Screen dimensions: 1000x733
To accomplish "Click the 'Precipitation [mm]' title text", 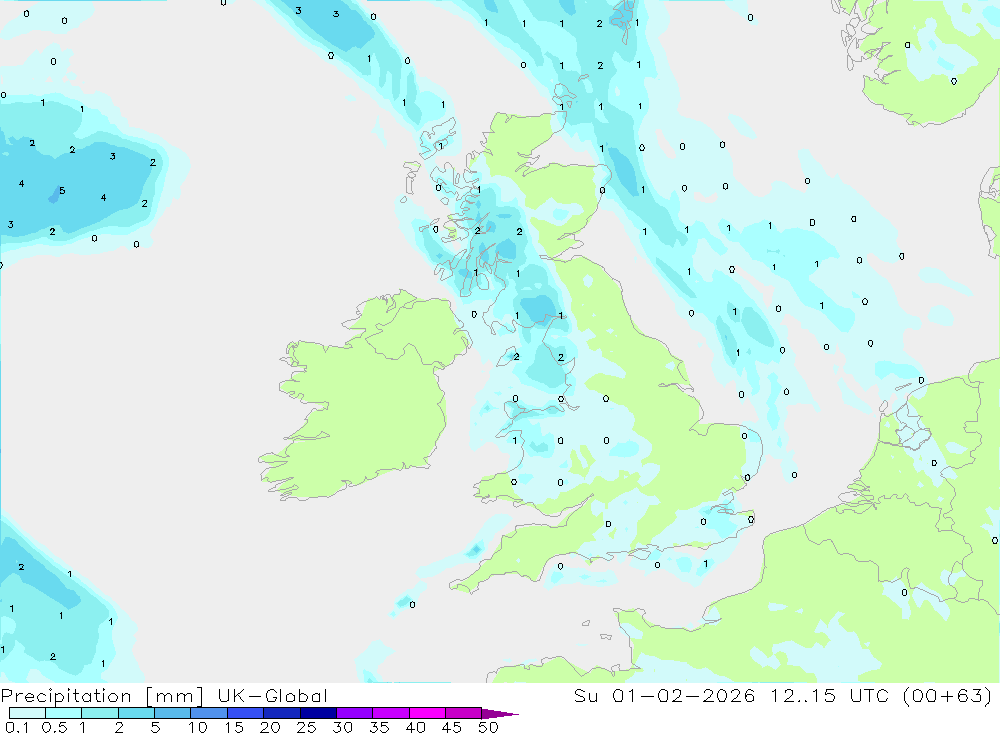I will coord(102,696).
